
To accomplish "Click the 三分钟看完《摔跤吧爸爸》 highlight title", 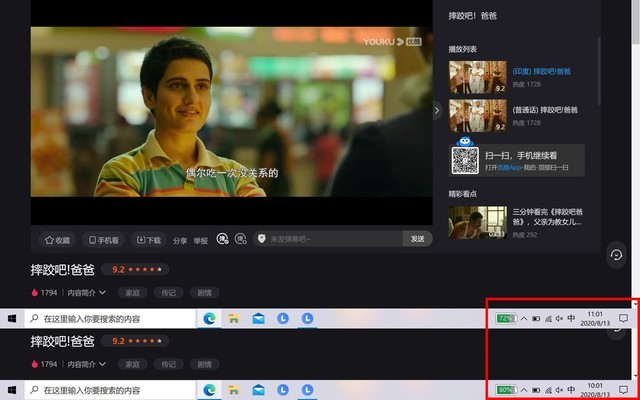I will click(x=547, y=217).
